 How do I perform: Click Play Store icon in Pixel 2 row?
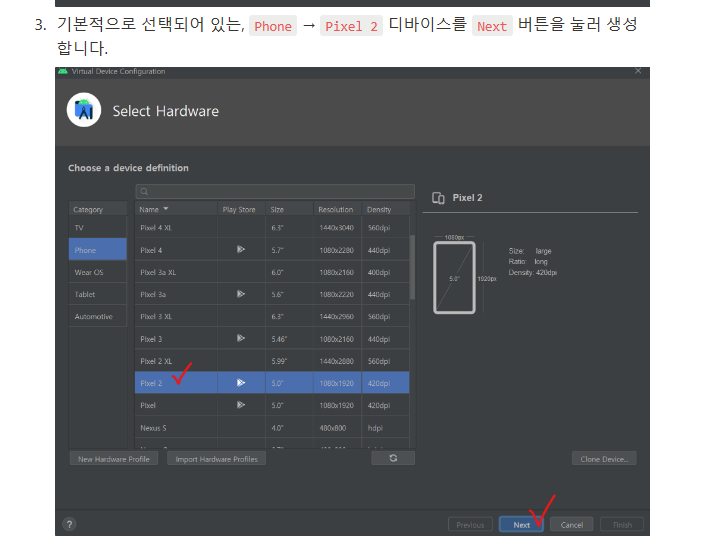point(241,382)
